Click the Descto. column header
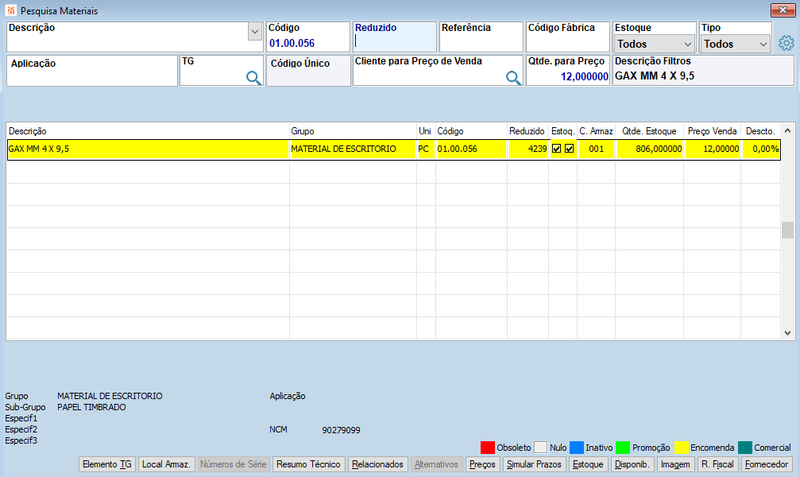Image resolution: width=800 pixels, height=477 pixels. [x=760, y=131]
